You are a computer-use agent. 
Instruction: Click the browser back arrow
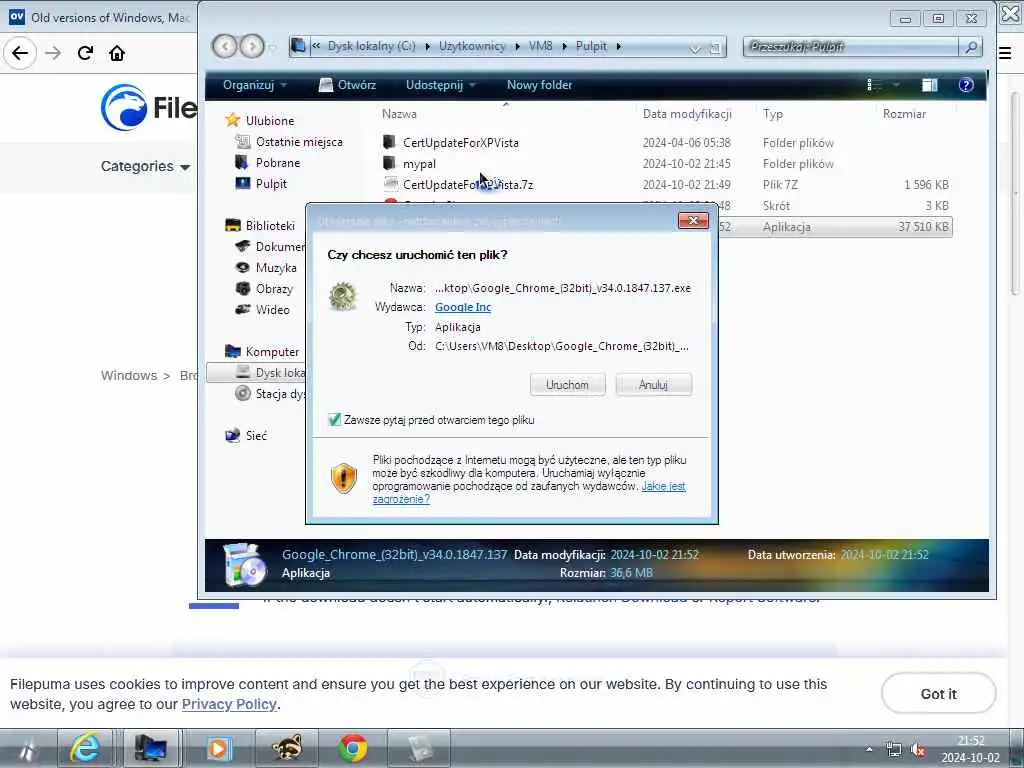click(20, 53)
